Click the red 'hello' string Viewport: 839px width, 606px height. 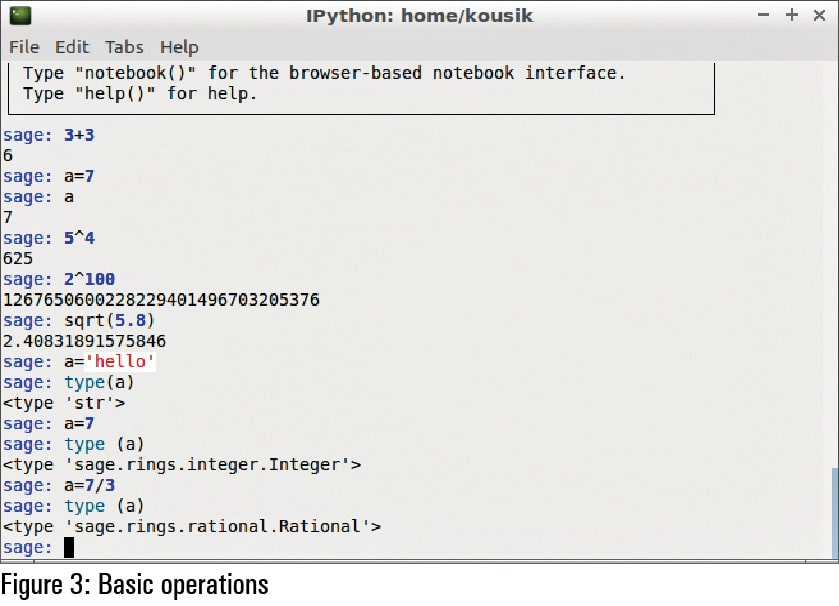point(120,362)
